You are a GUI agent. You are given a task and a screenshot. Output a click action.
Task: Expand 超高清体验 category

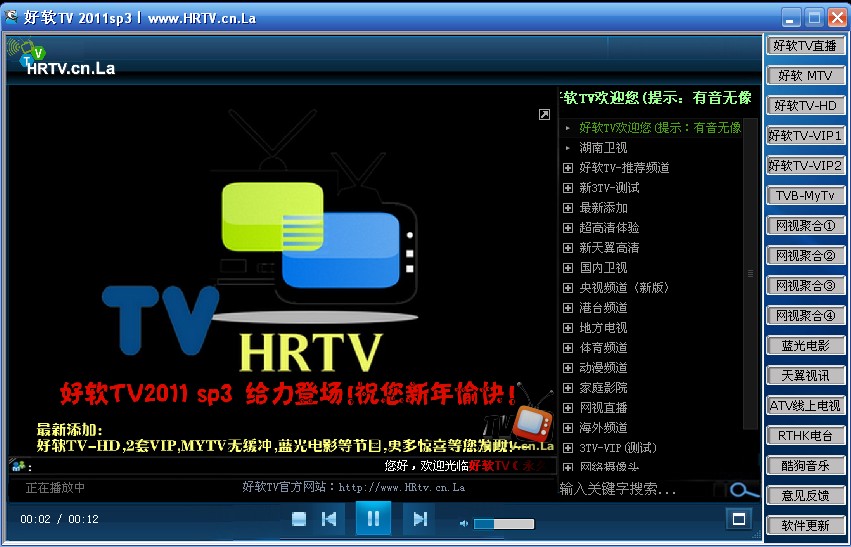point(568,228)
